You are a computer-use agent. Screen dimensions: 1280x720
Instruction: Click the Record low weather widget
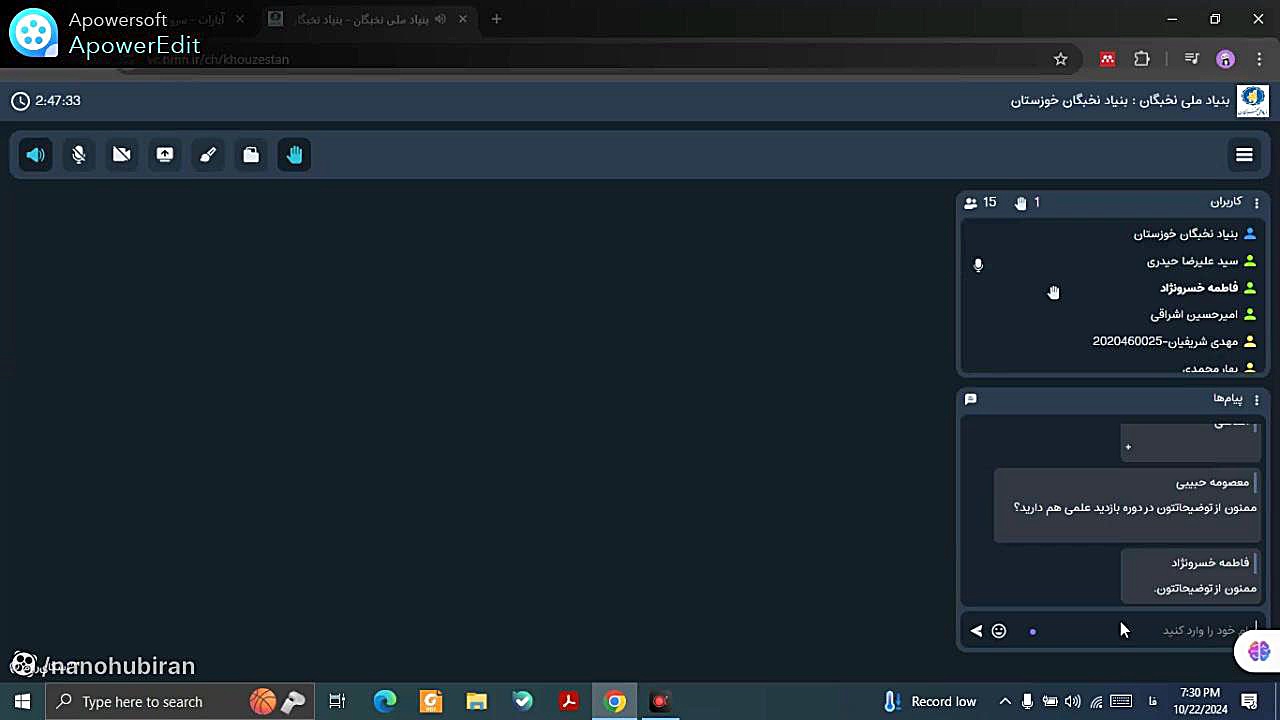click(x=930, y=702)
